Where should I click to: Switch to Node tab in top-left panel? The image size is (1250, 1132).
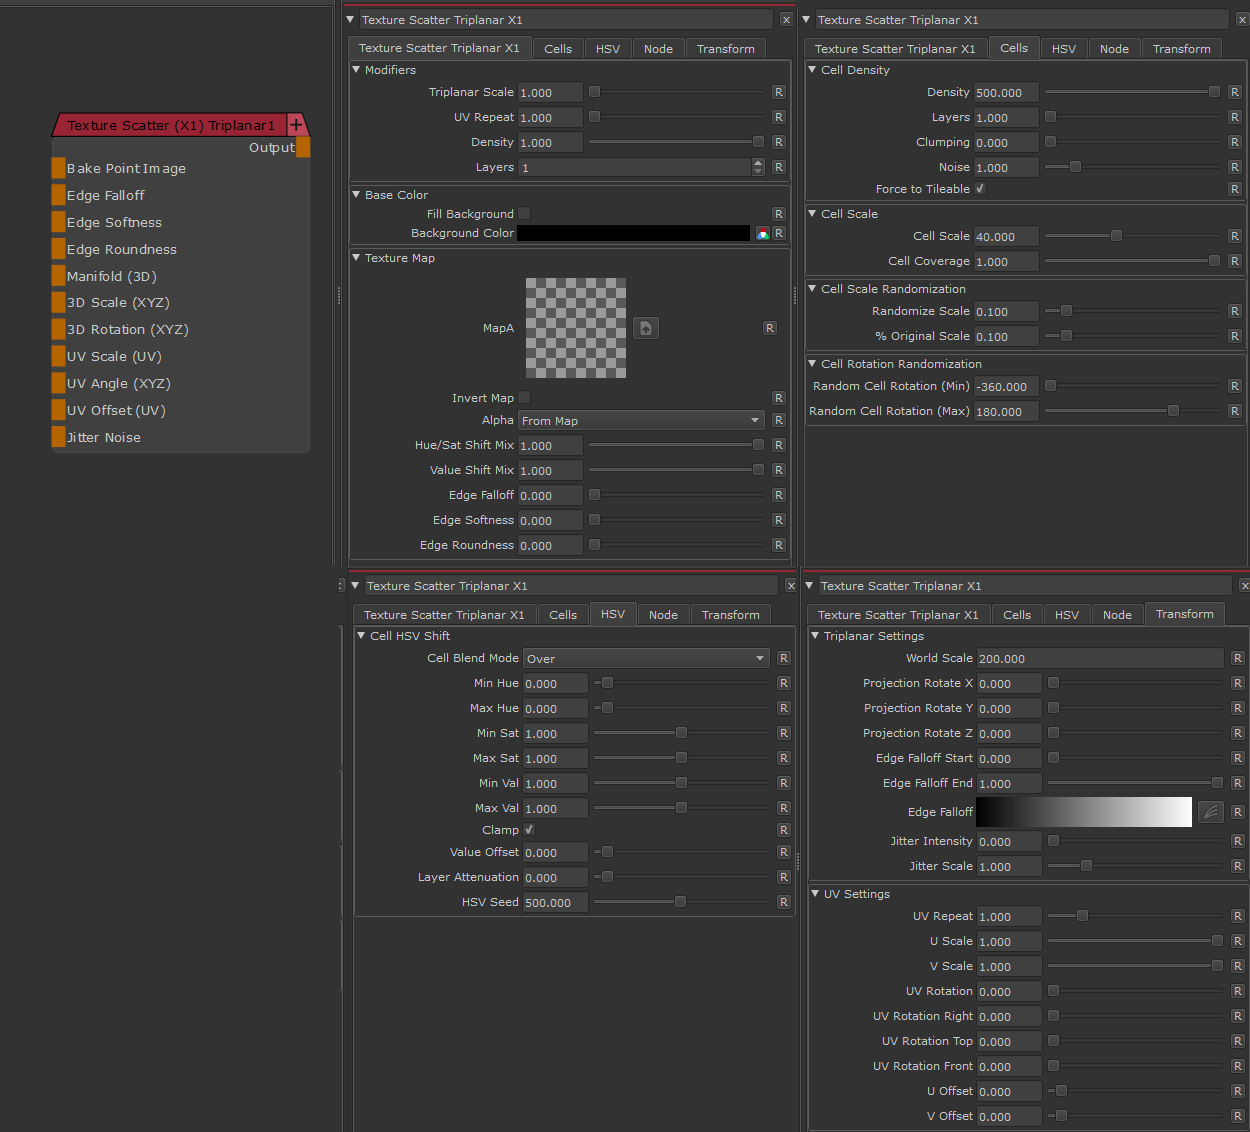658,49
